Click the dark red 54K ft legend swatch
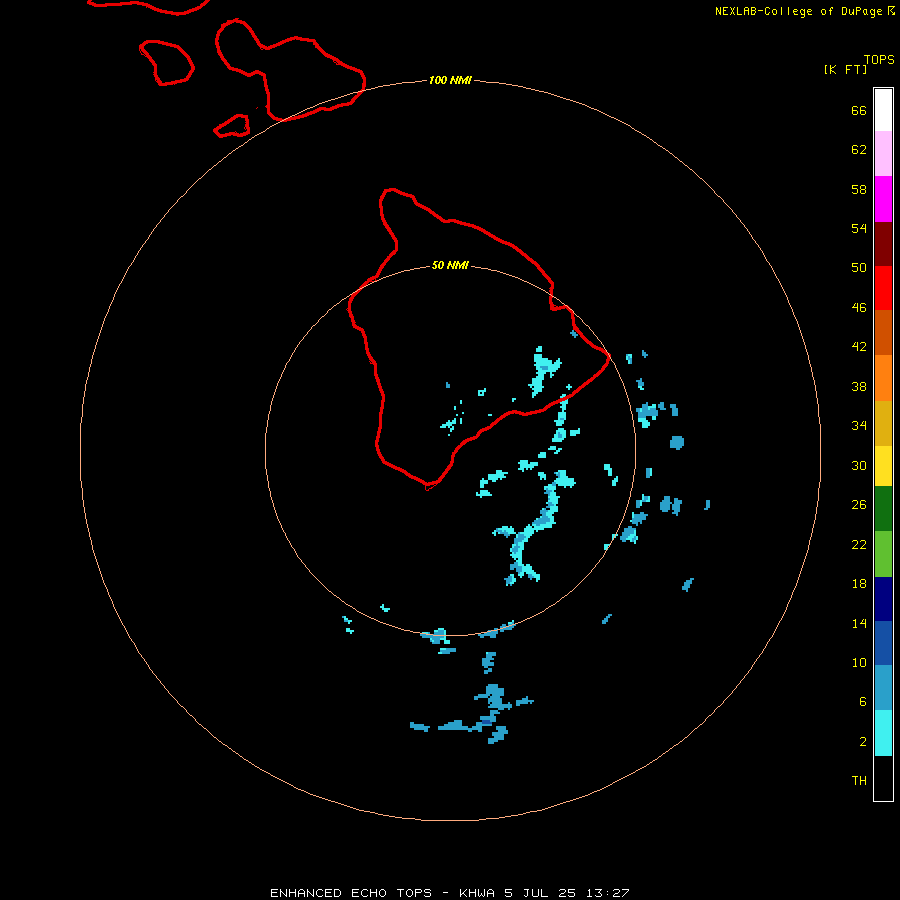This screenshot has height=900, width=900. (883, 244)
